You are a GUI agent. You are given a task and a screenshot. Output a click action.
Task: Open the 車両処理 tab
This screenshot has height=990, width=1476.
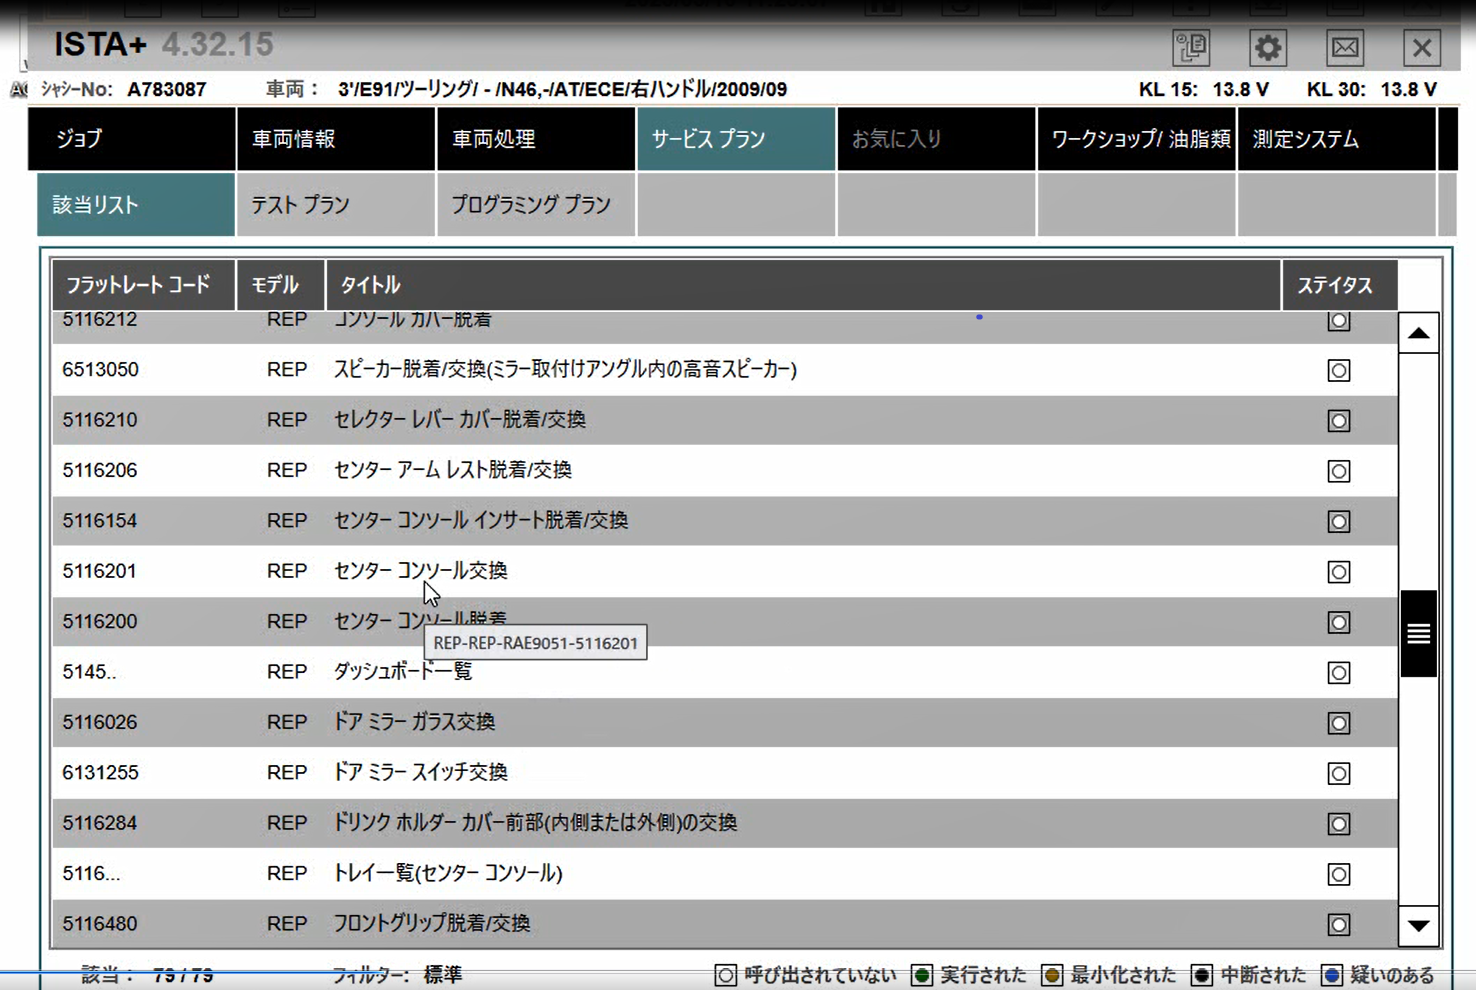tap(536, 139)
